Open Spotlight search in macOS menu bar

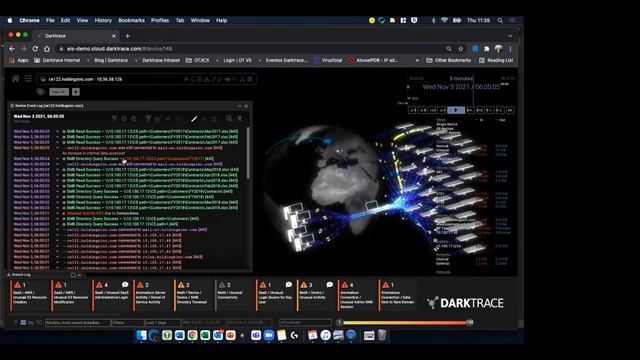click(500, 20)
